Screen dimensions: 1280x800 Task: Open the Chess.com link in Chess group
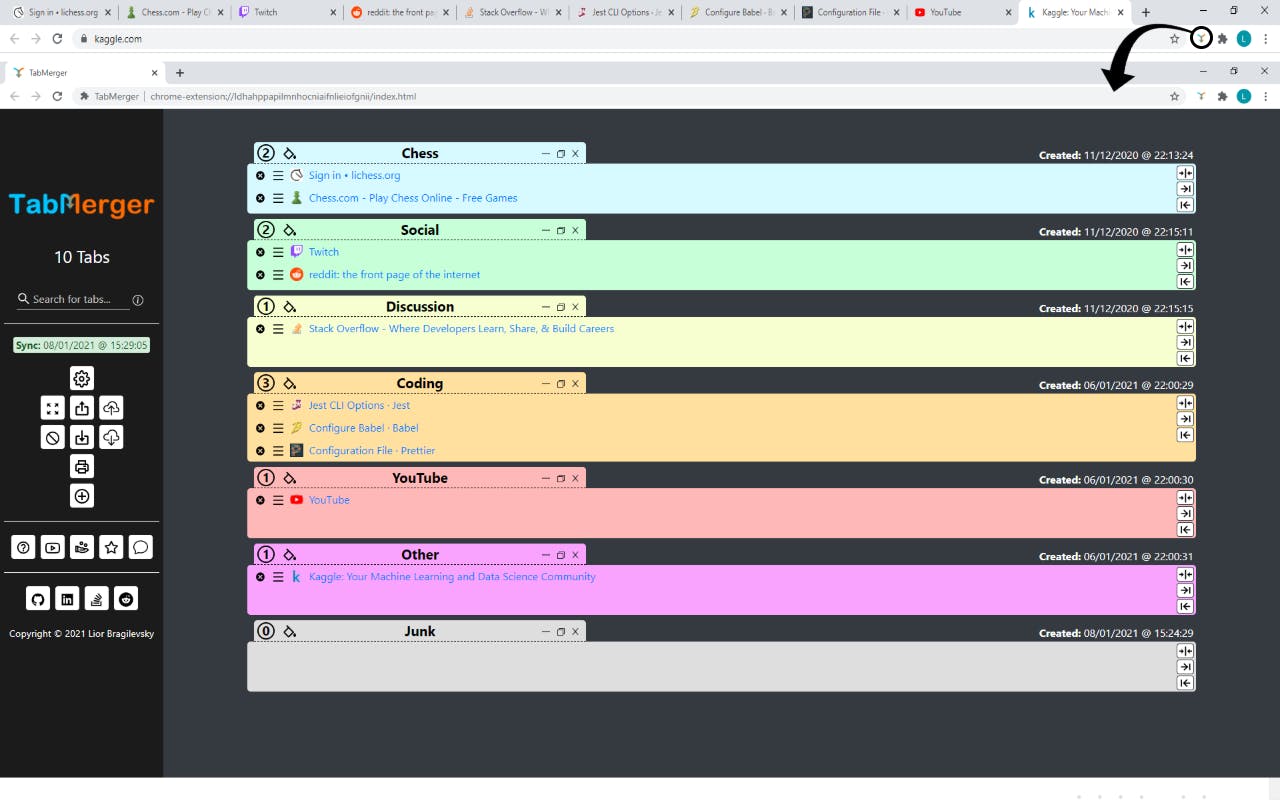[x=412, y=198]
